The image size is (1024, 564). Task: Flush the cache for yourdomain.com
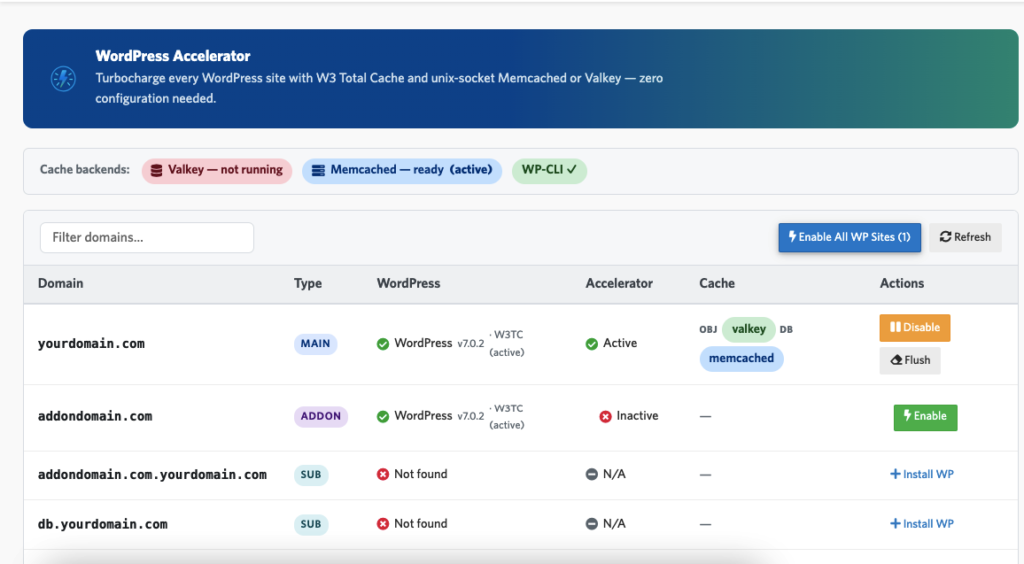(910, 360)
